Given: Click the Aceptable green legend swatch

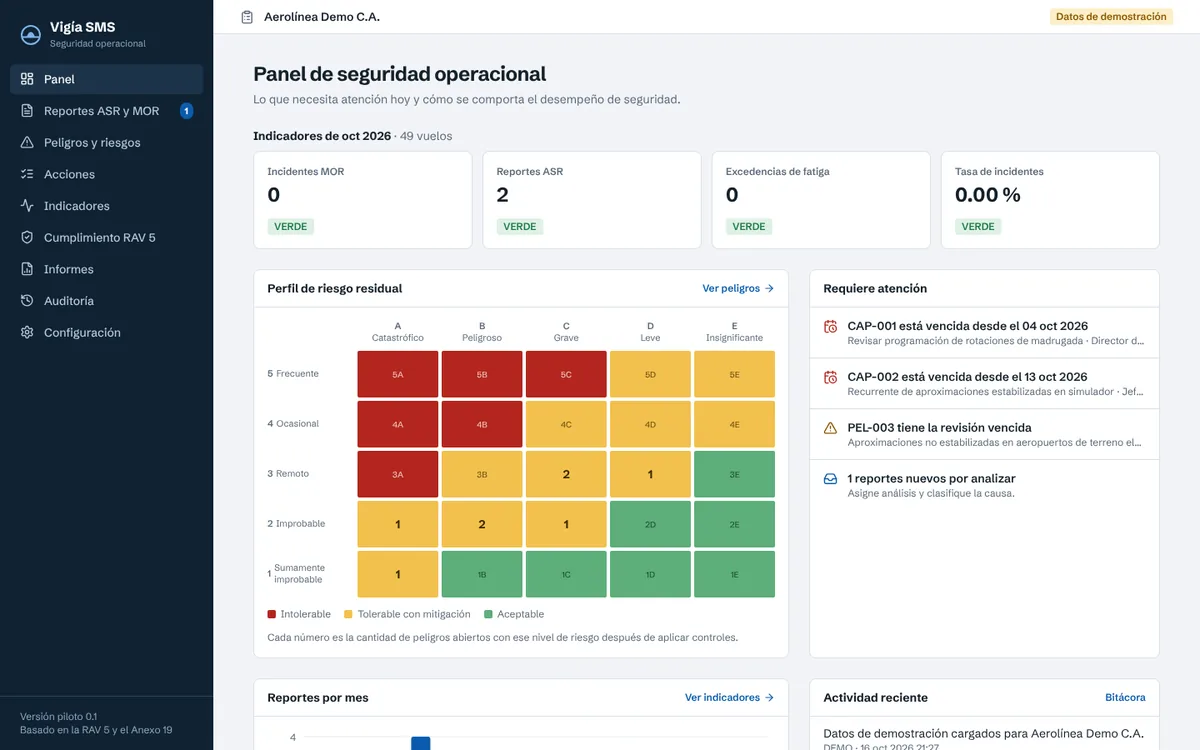Looking at the screenshot, I should tap(488, 614).
